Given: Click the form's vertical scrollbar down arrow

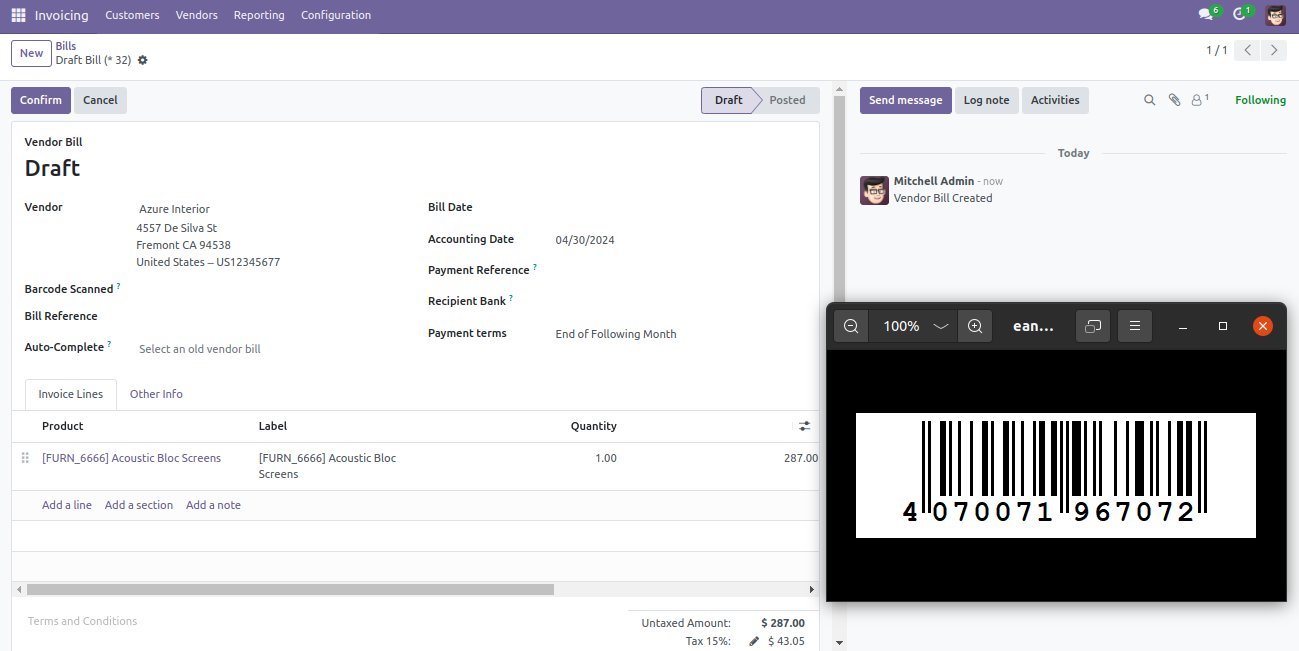Looking at the screenshot, I should [x=839, y=642].
